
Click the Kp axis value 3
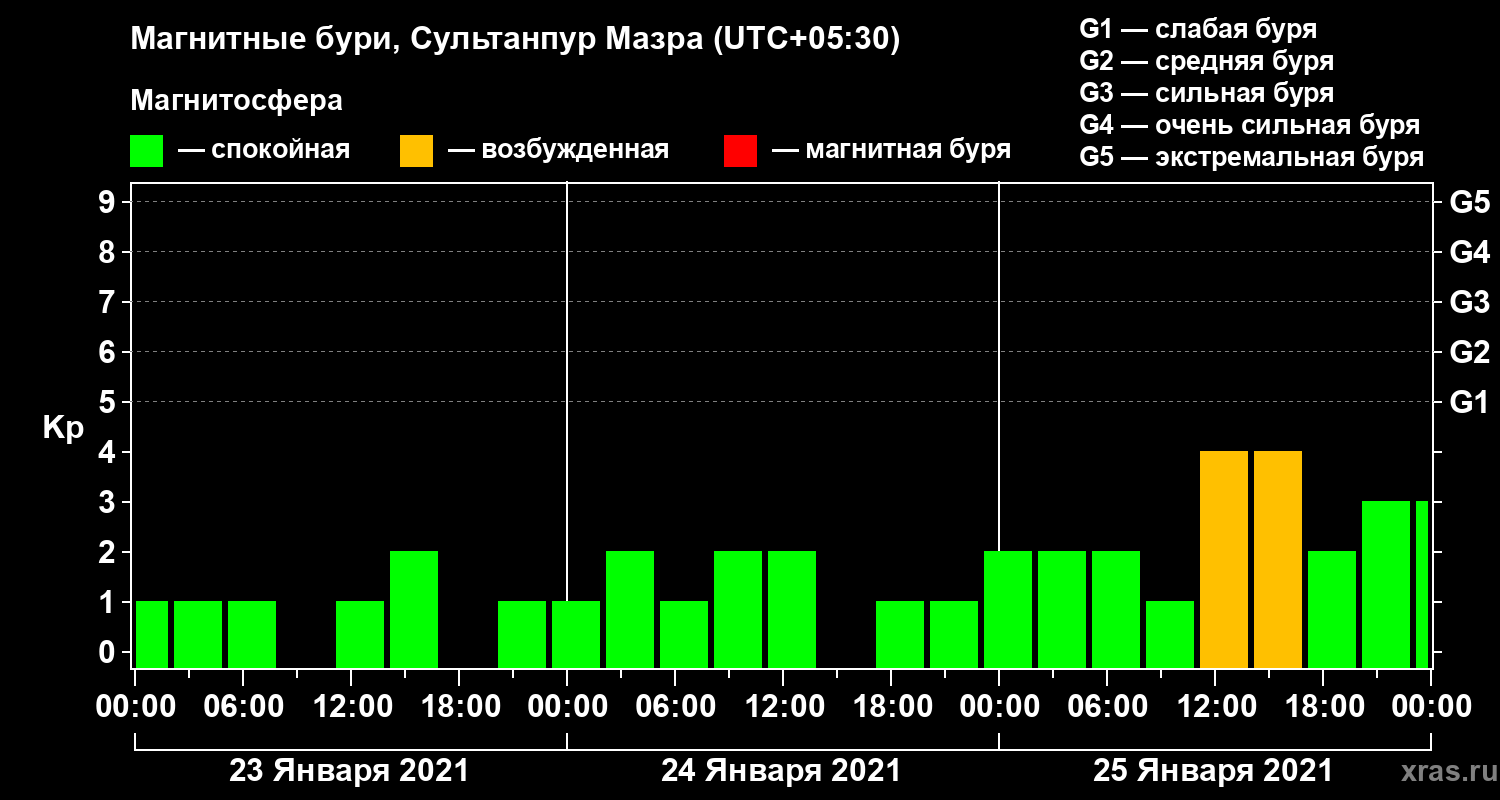point(109,503)
